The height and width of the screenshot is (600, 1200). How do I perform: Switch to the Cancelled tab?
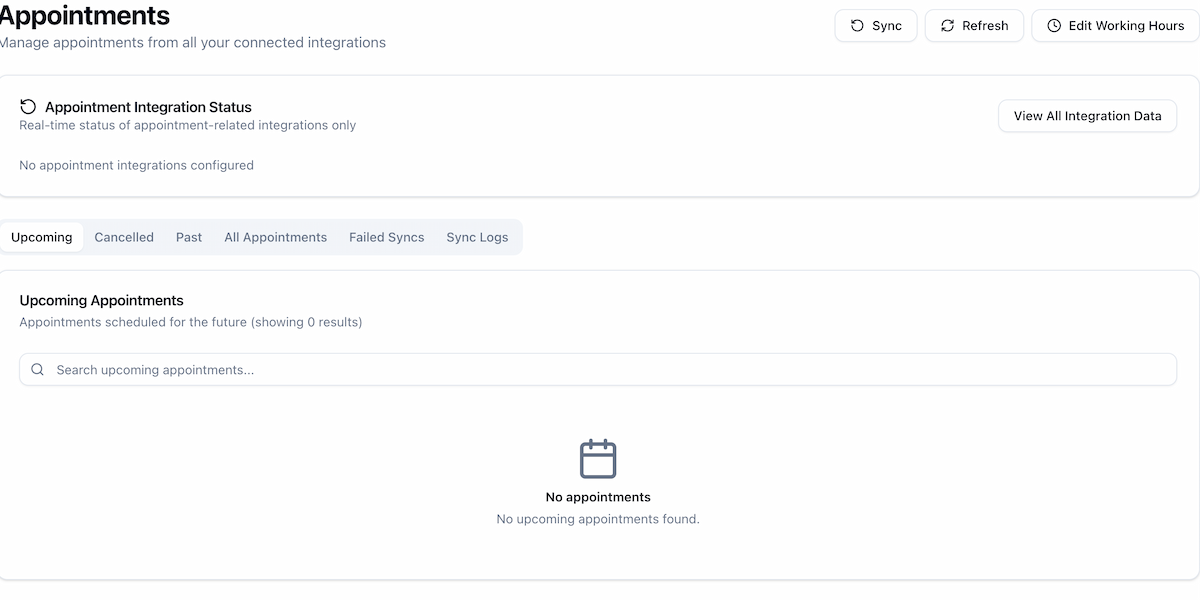pyautogui.click(x=124, y=237)
